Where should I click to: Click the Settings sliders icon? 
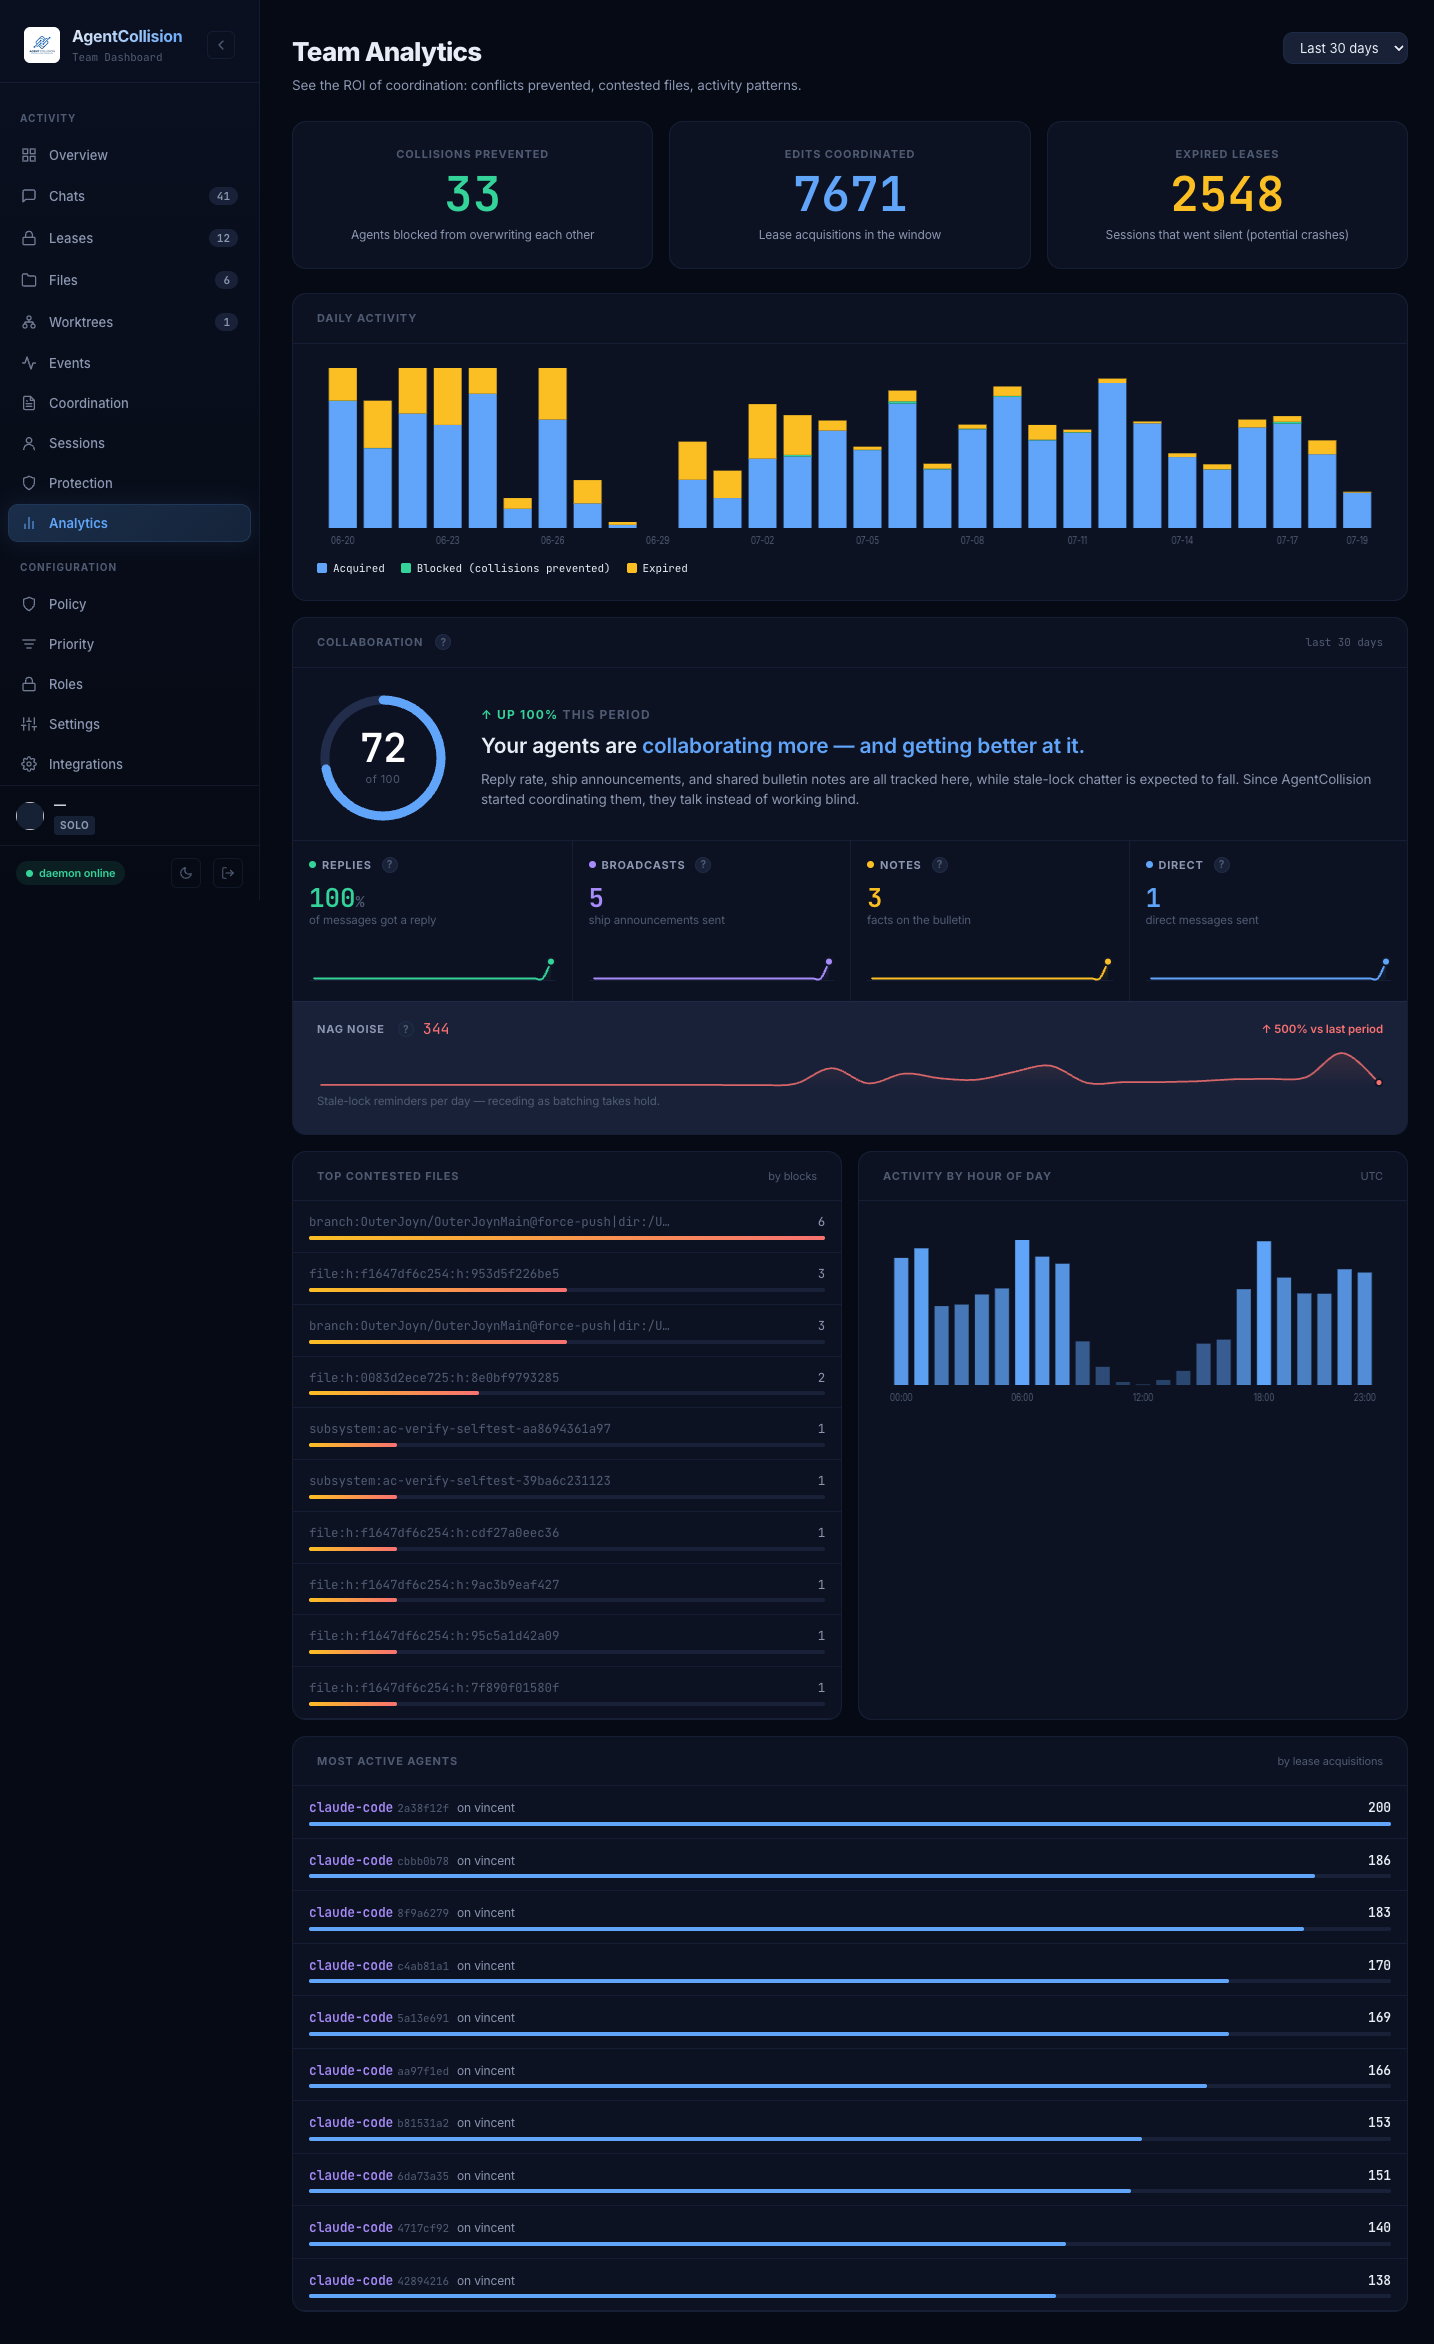tap(29, 724)
